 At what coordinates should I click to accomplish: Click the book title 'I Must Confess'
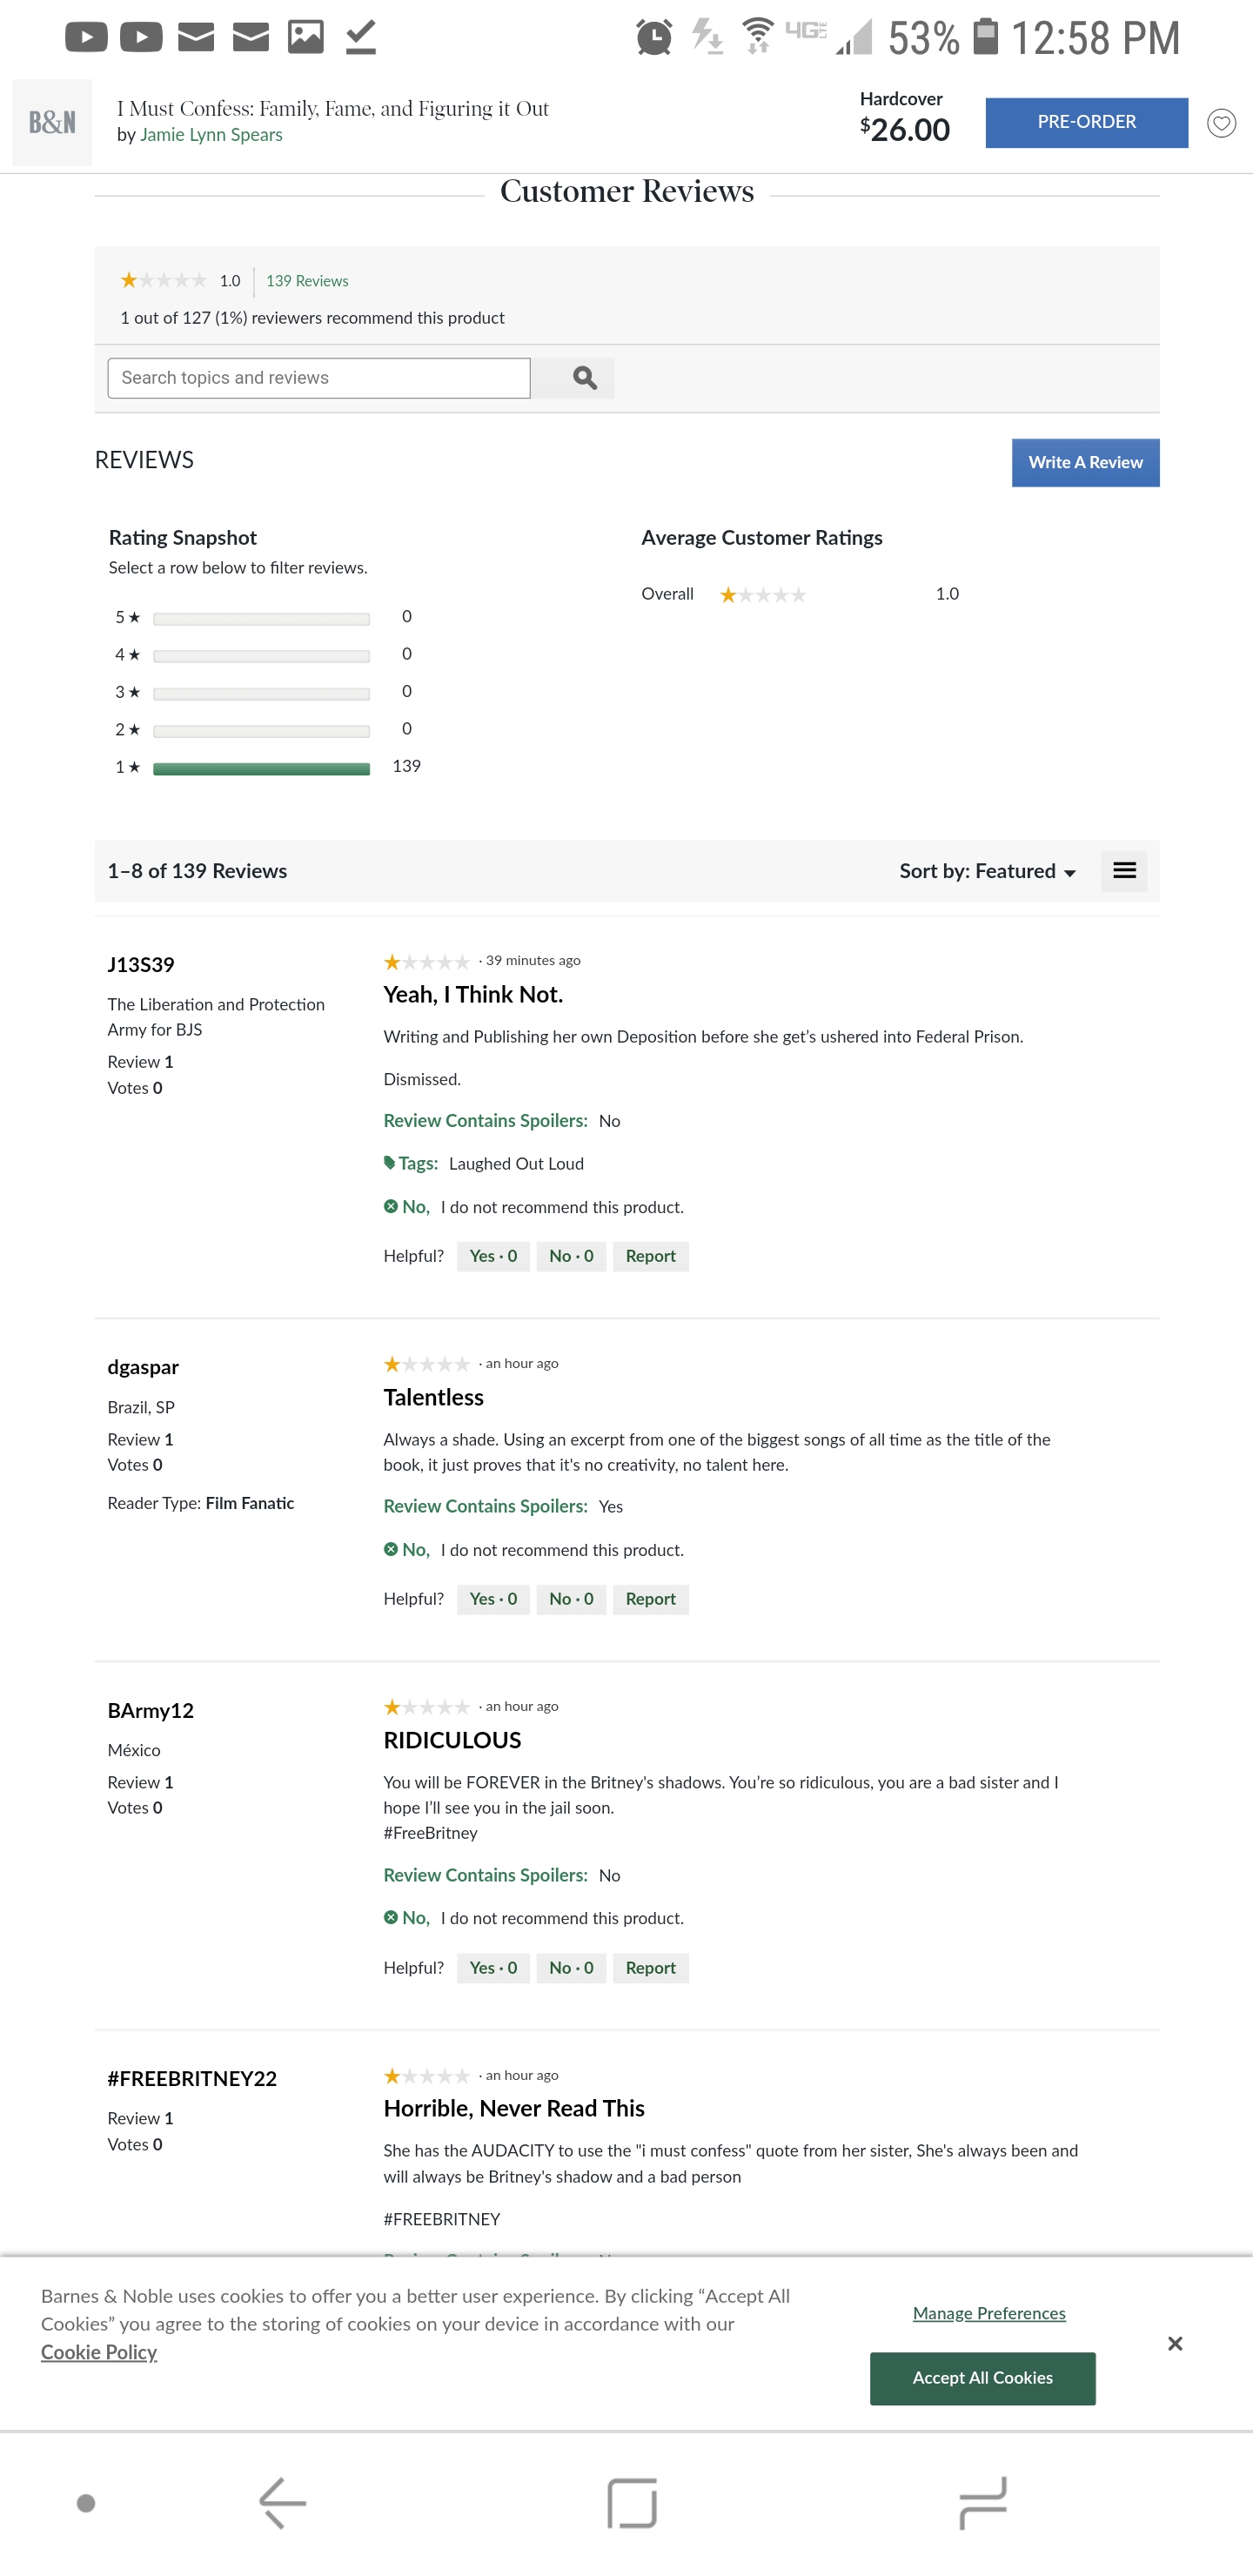coord(333,108)
